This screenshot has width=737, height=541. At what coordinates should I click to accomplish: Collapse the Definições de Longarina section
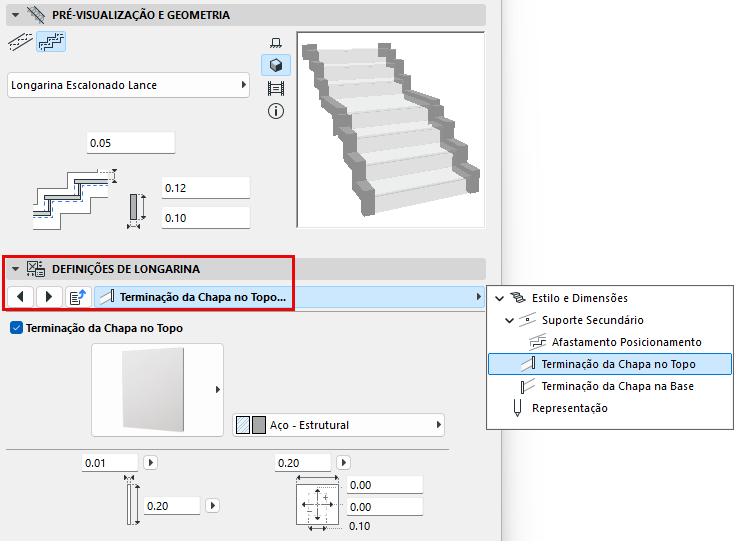pos(16,269)
